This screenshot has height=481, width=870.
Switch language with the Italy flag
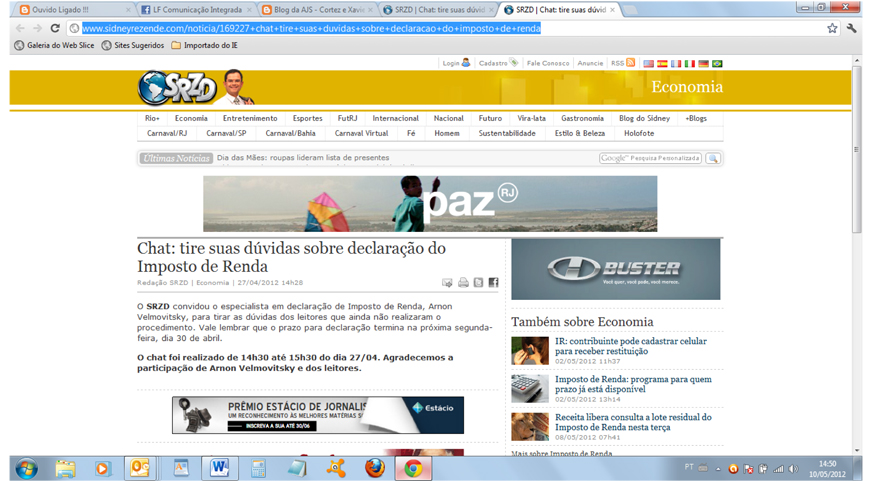690,63
